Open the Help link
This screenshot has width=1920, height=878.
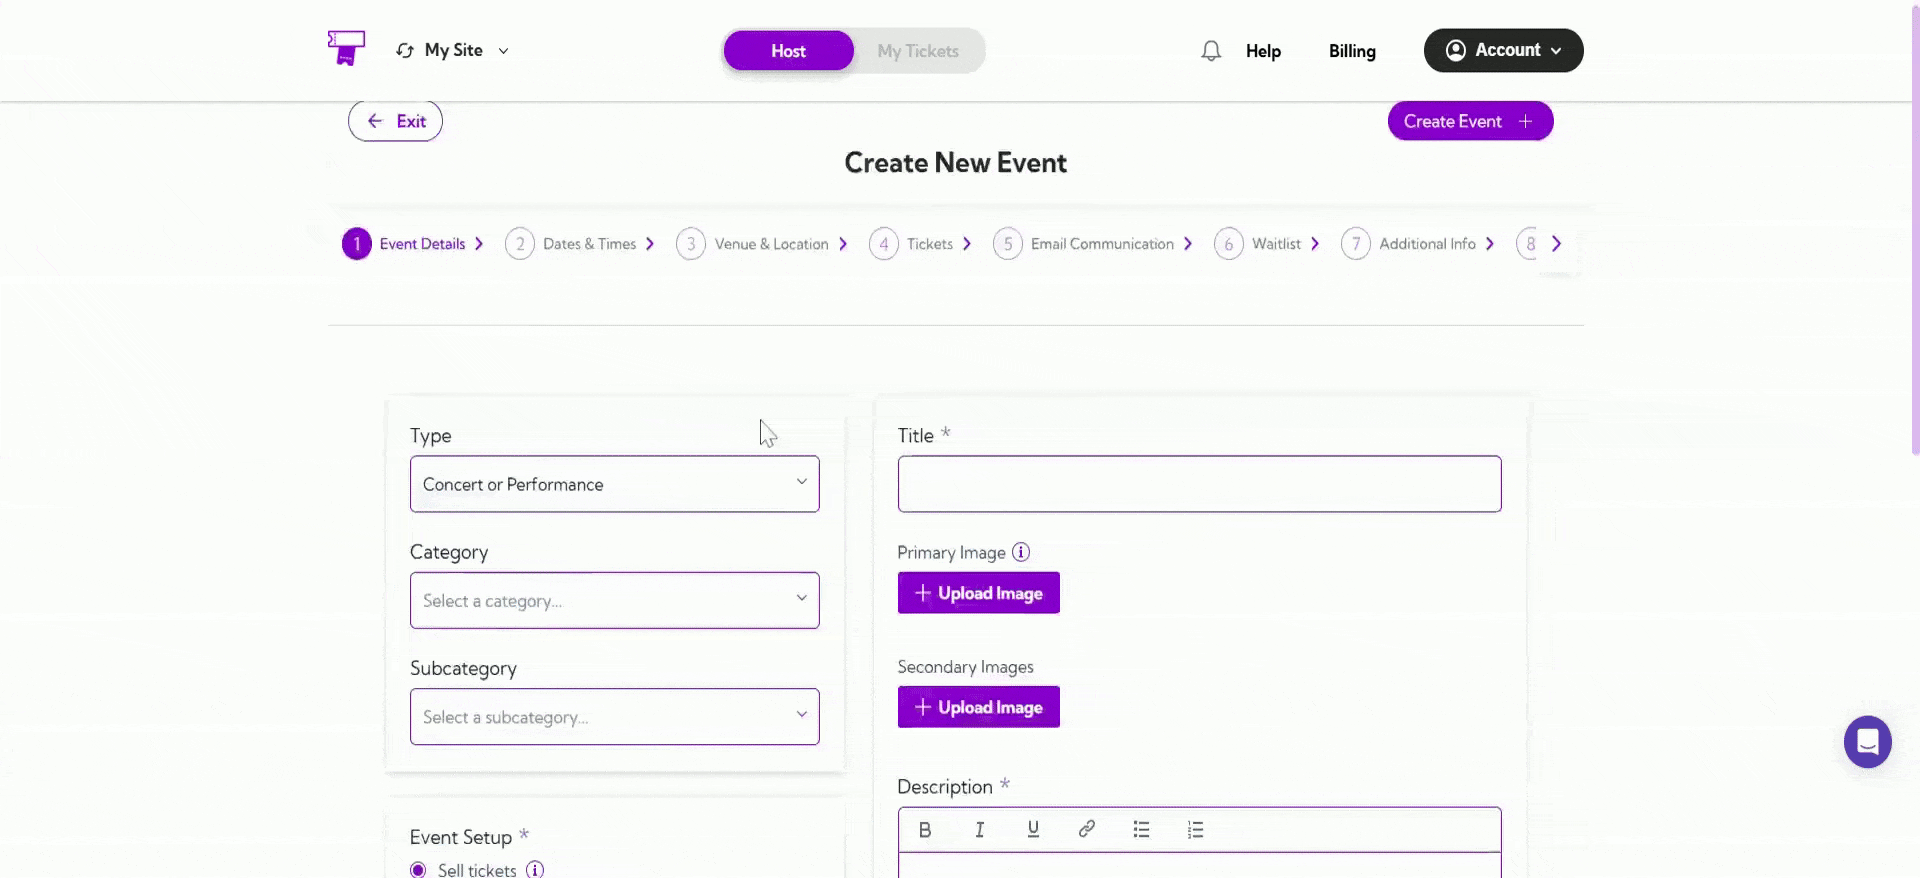click(x=1263, y=51)
